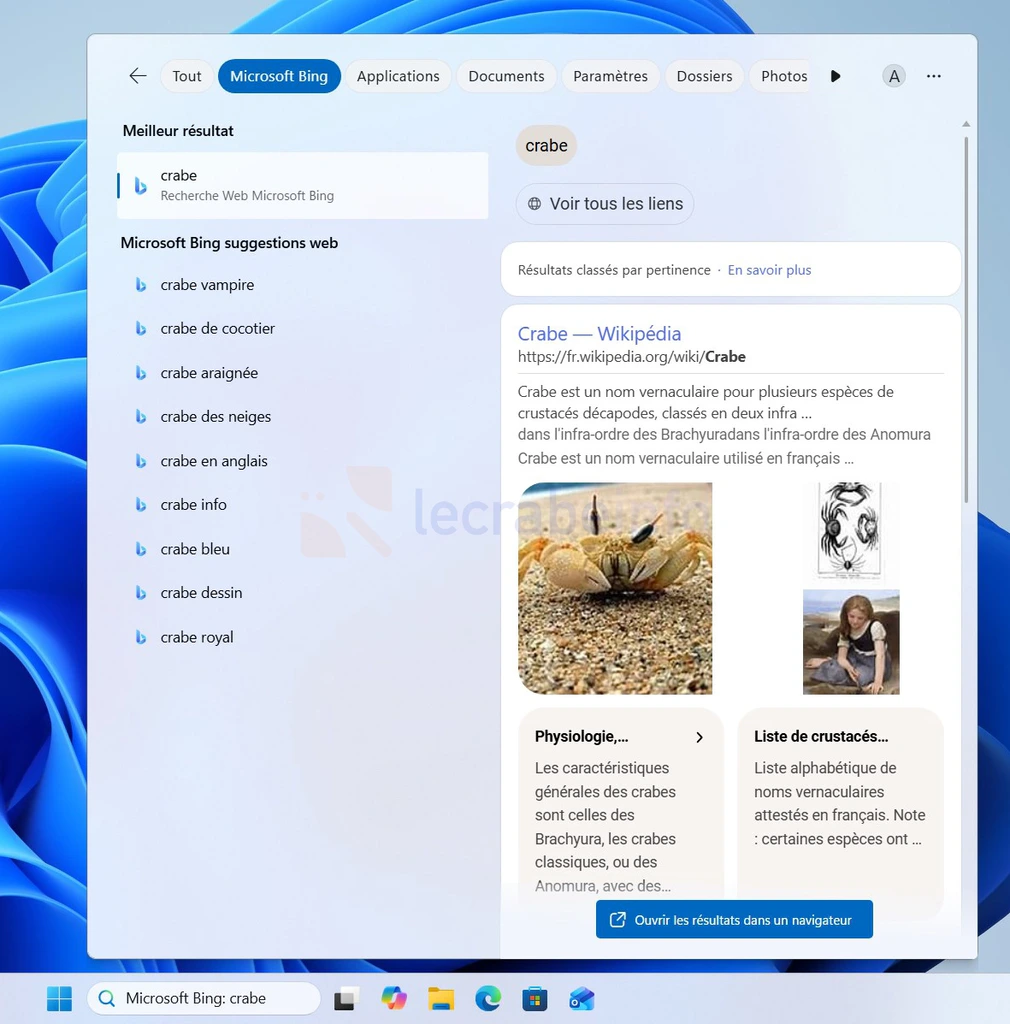
Task: Switch to the Tout tab
Action: point(187,76)
